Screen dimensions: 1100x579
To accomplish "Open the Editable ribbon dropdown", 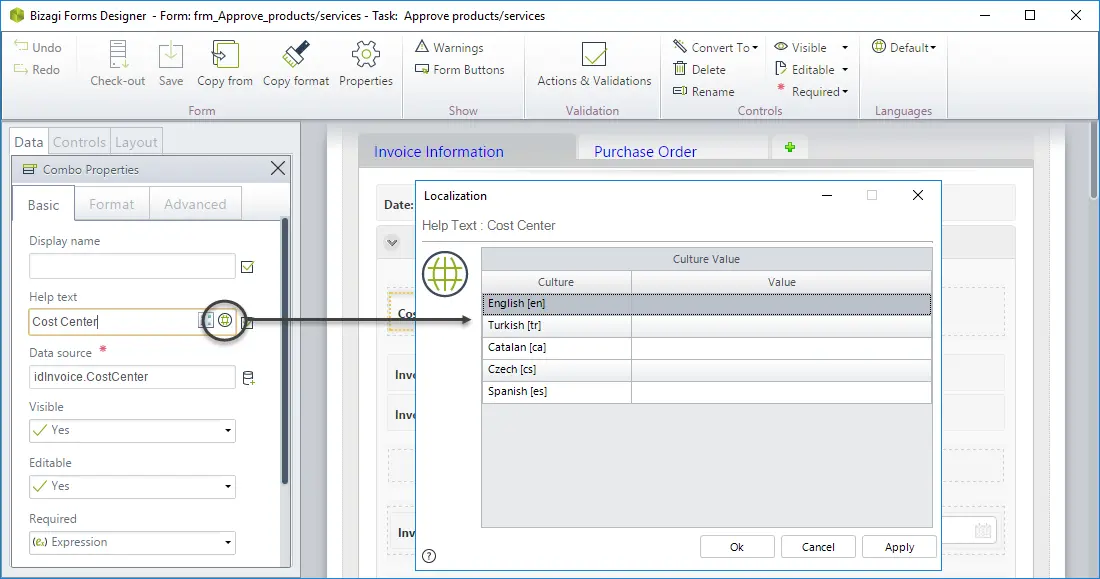I will [x=811, y=69].
